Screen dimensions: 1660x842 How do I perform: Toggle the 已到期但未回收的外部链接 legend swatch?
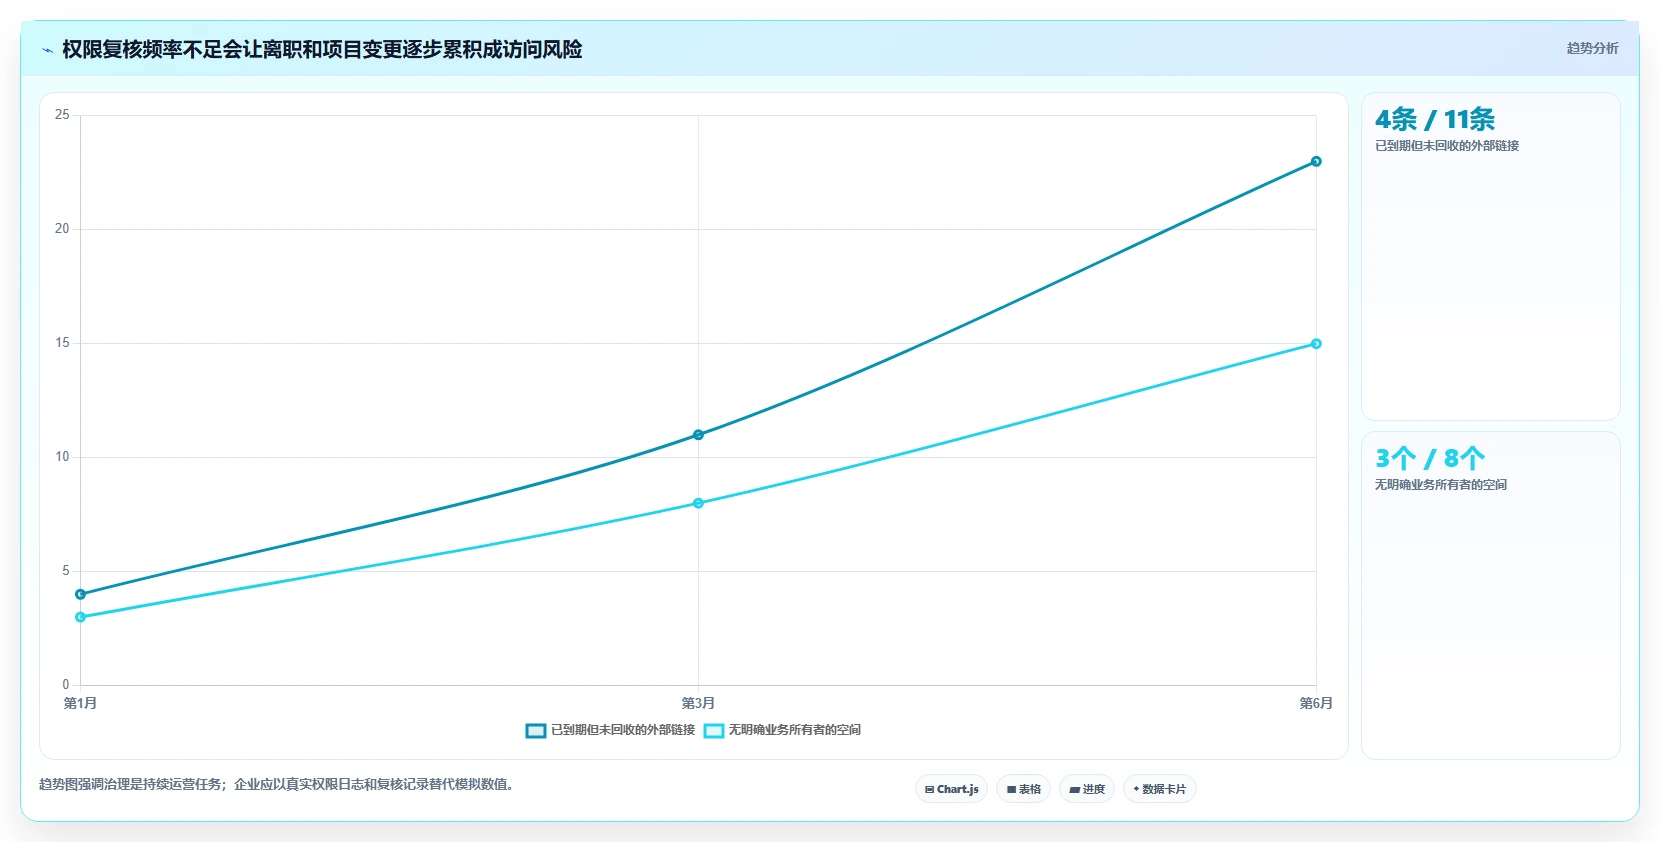point(536,730)
